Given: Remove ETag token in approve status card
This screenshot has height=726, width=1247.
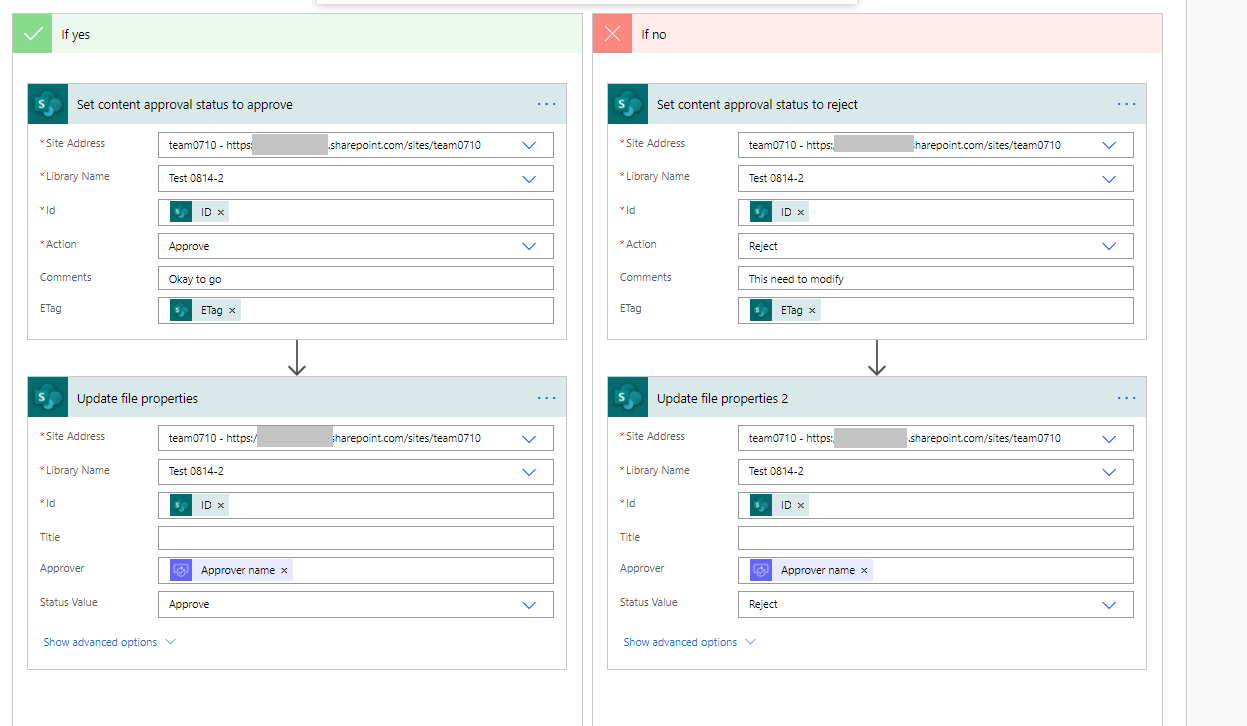Looking at the screenshot, I should [x=232, y=311].
